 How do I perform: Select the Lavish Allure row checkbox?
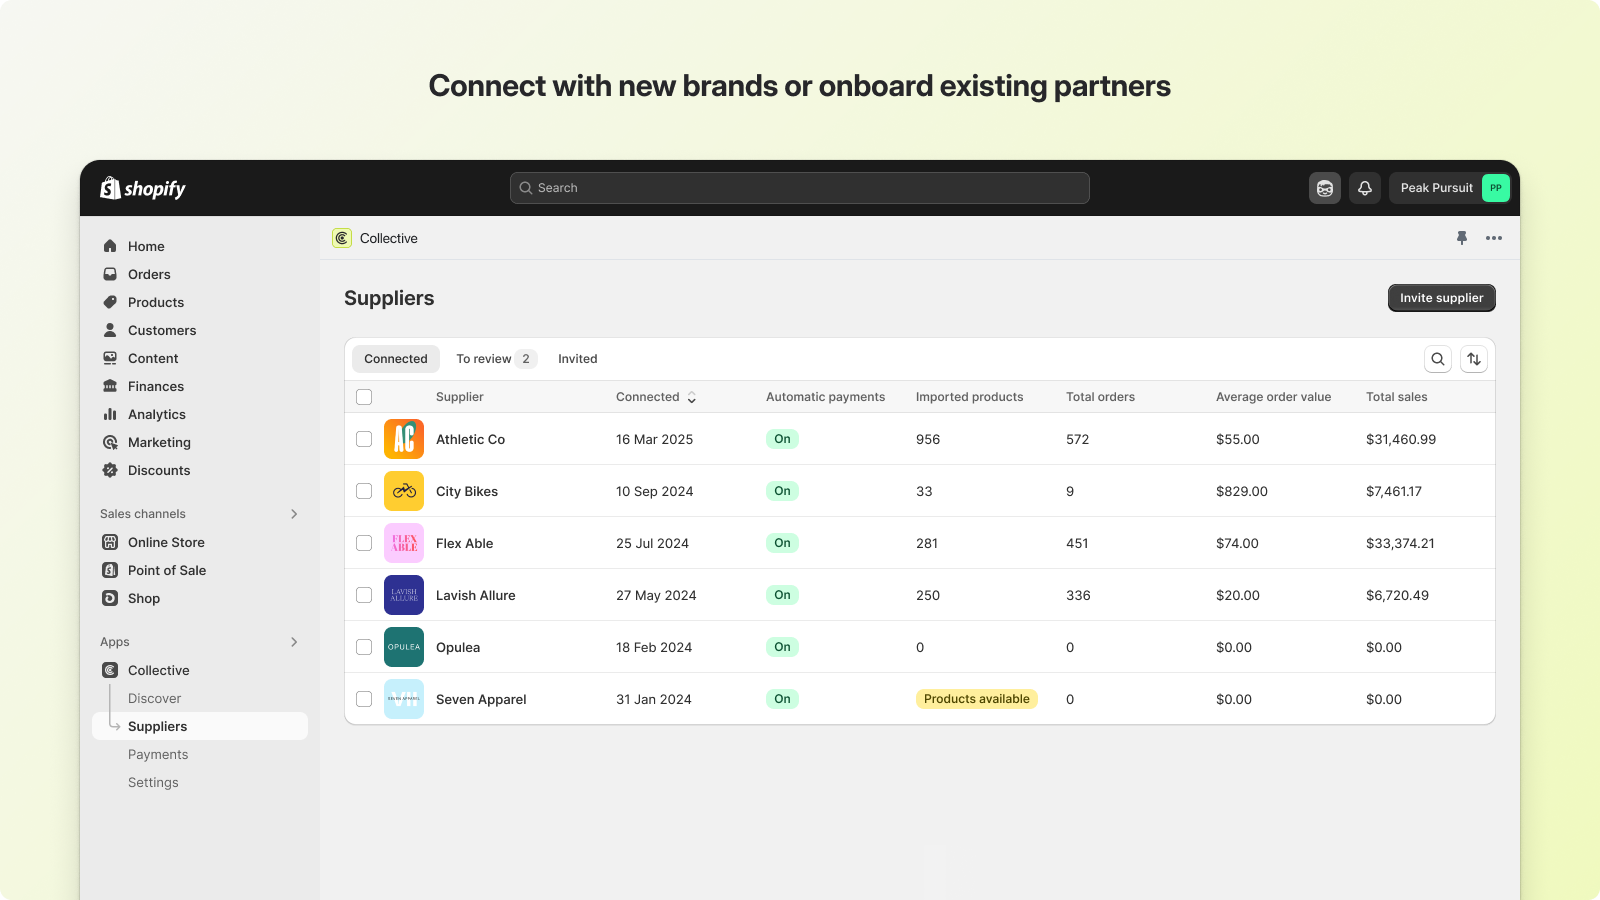(x=364, y=595)
